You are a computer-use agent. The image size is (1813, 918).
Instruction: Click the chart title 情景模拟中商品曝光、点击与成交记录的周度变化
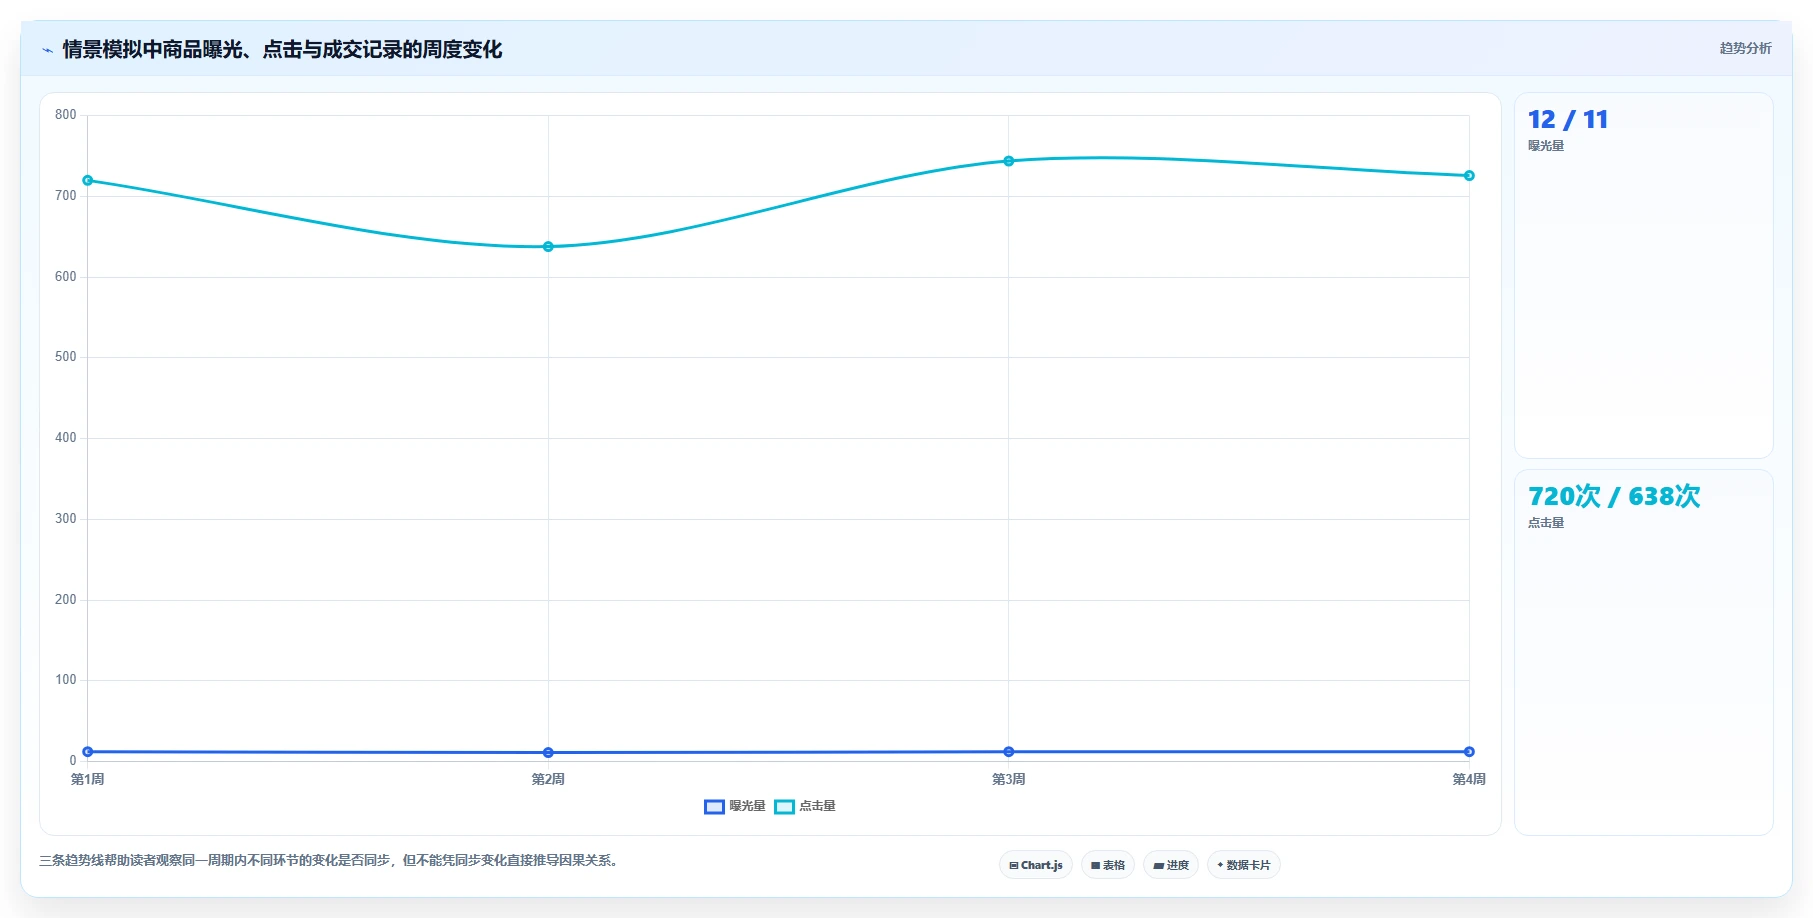point(282,50)
